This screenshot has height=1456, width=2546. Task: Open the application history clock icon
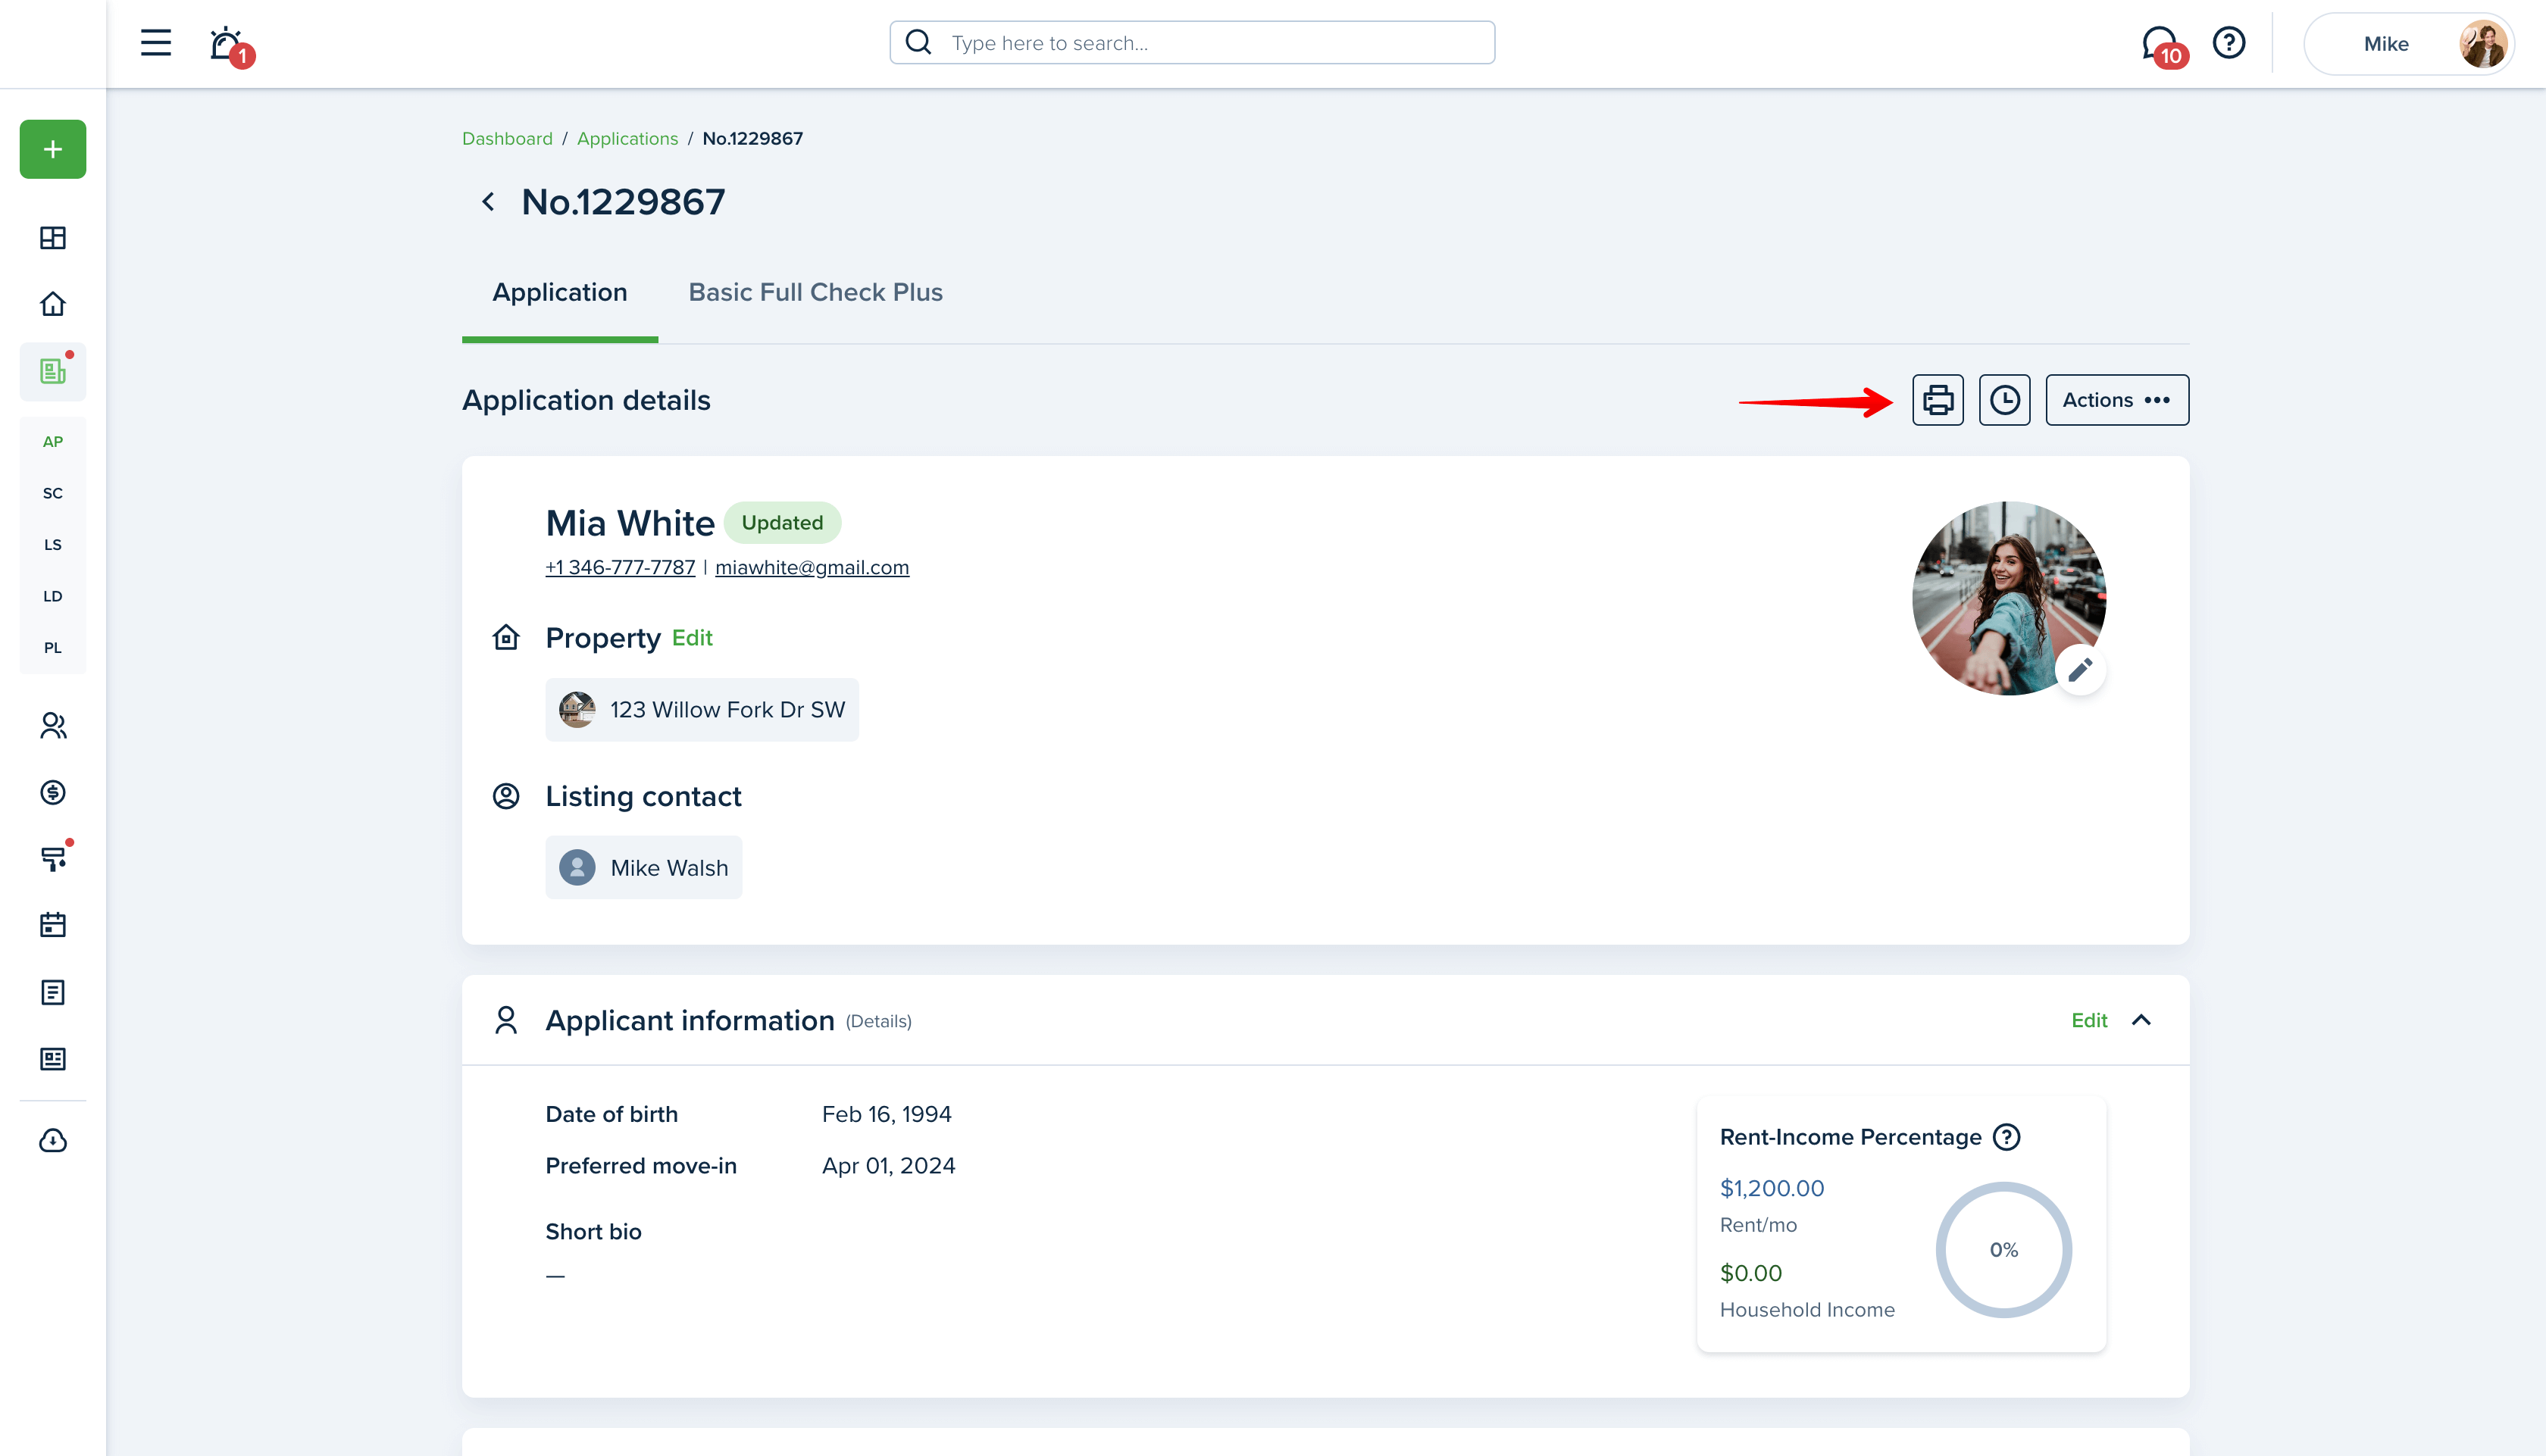(x=2004, y=400)
